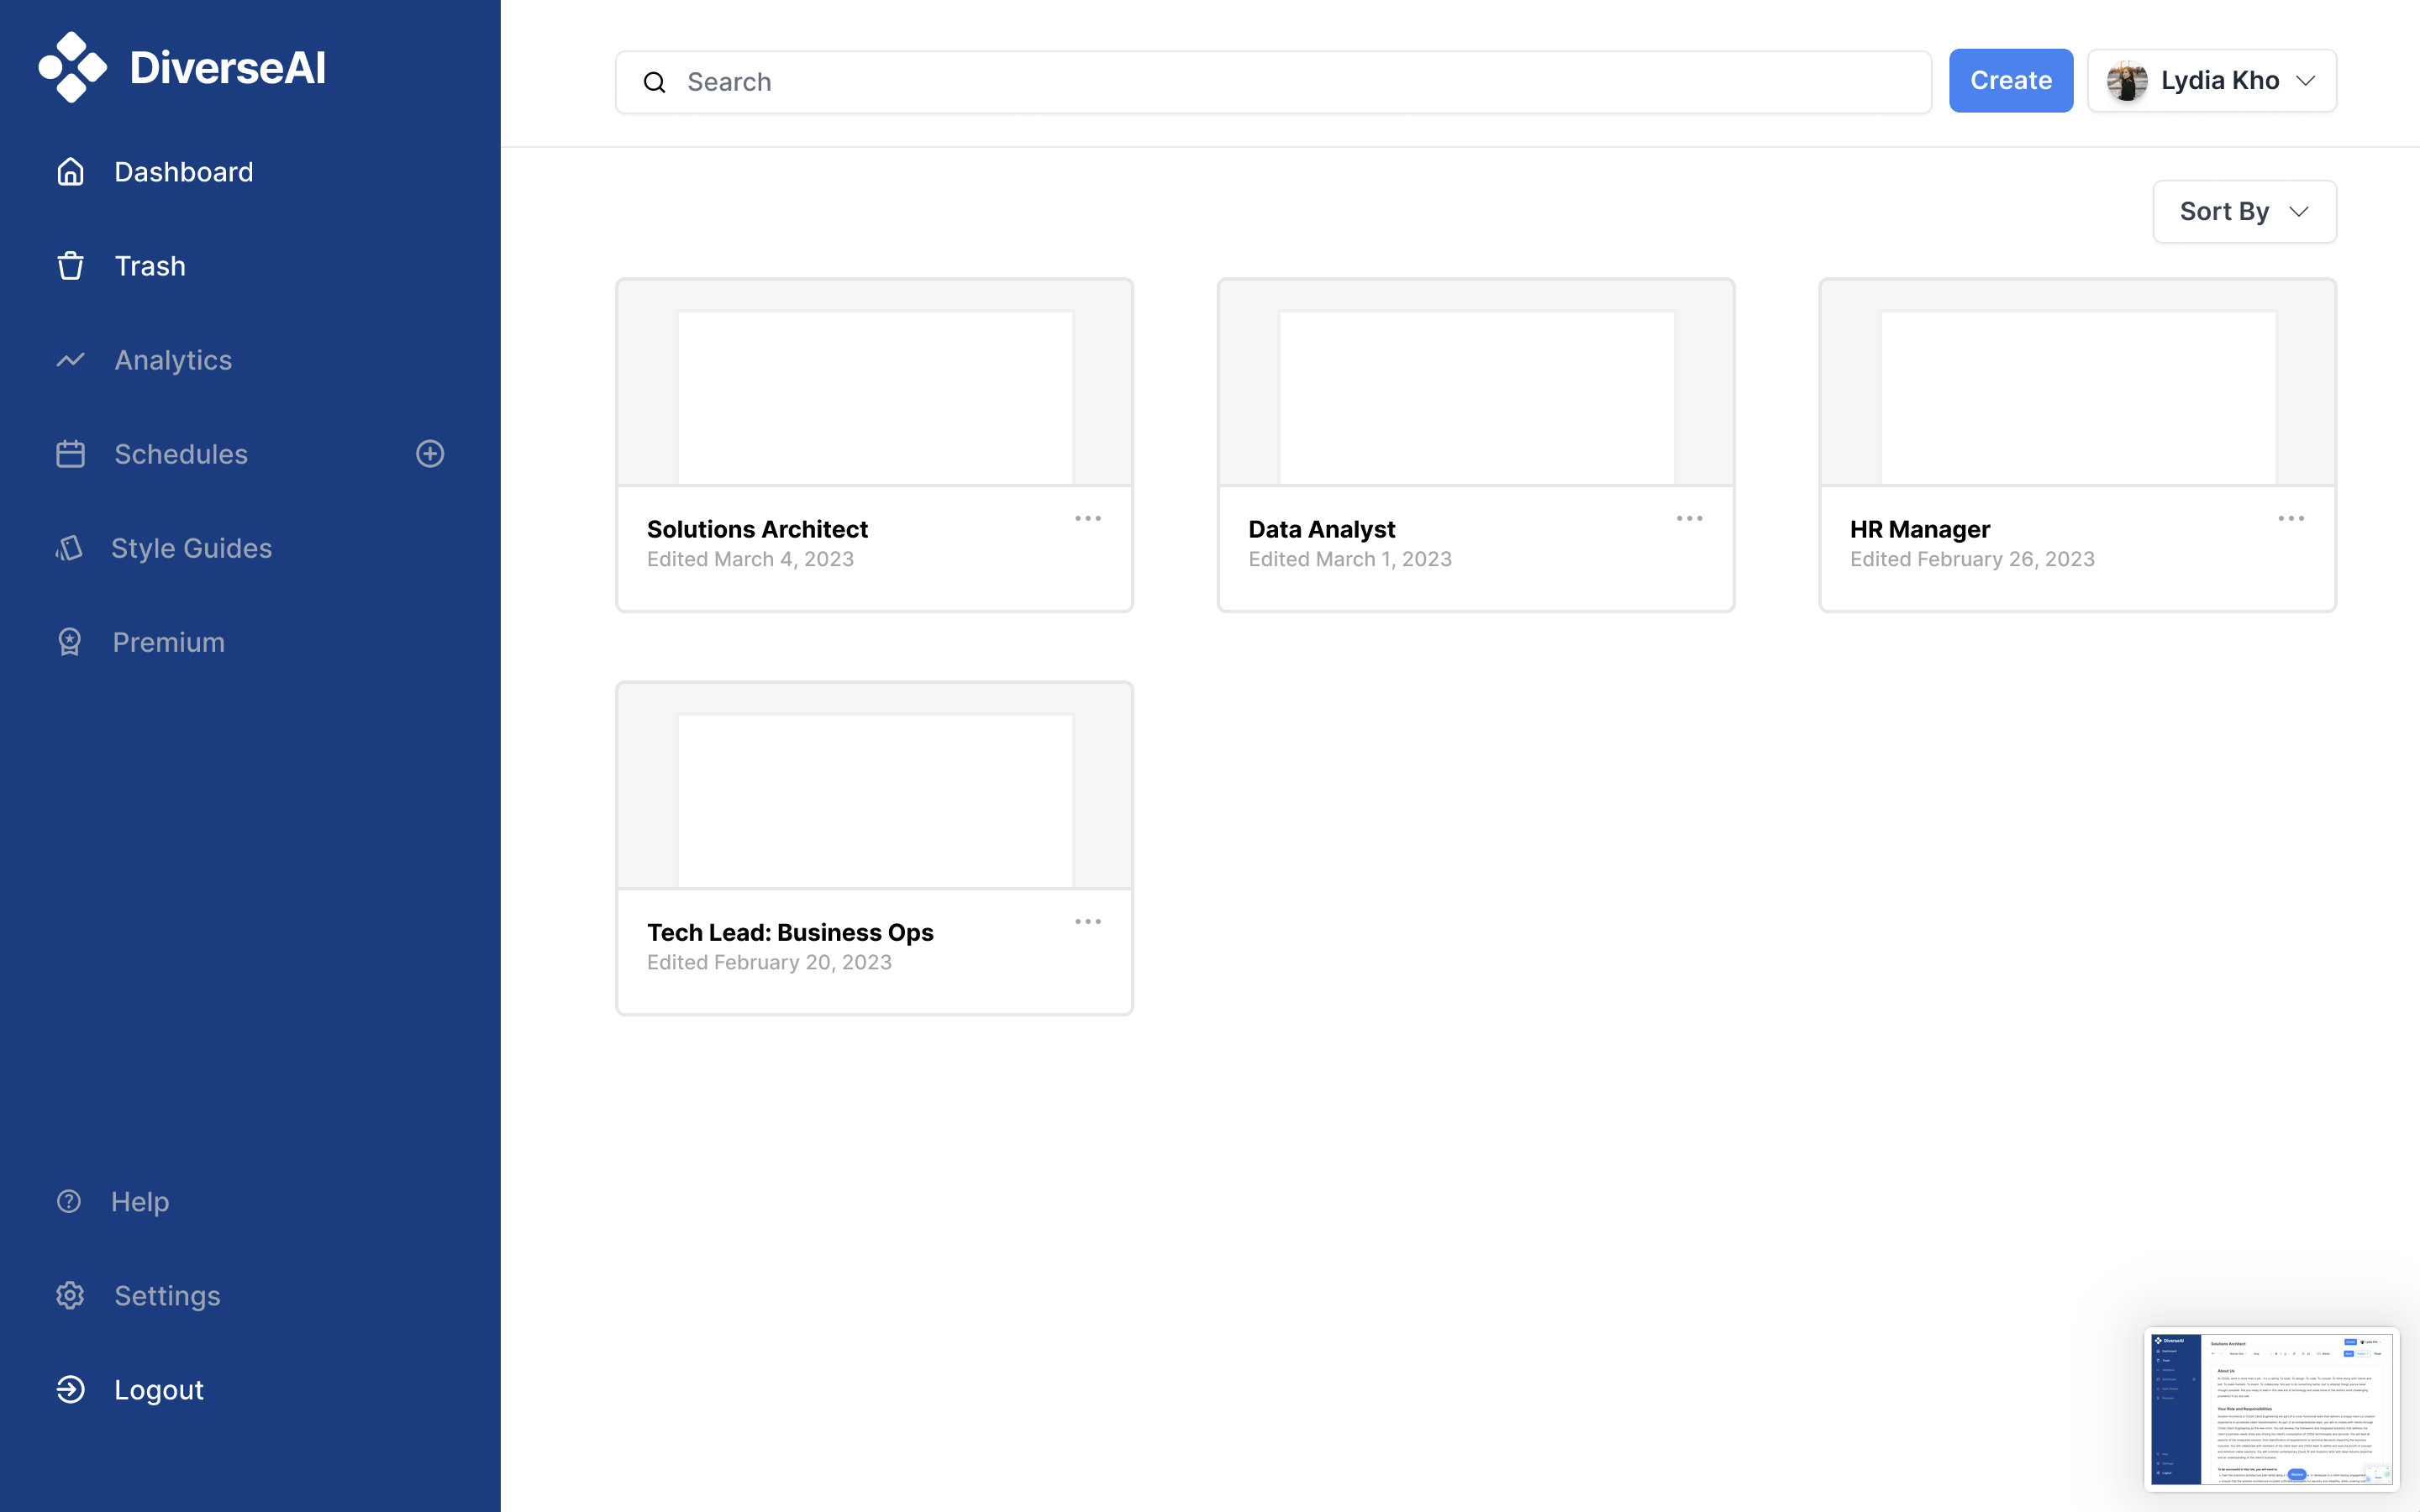This screenshot has height=1512, width=2420.
Task: Open three-dot menu on Tech Lead card
Action: (1088, 921)
